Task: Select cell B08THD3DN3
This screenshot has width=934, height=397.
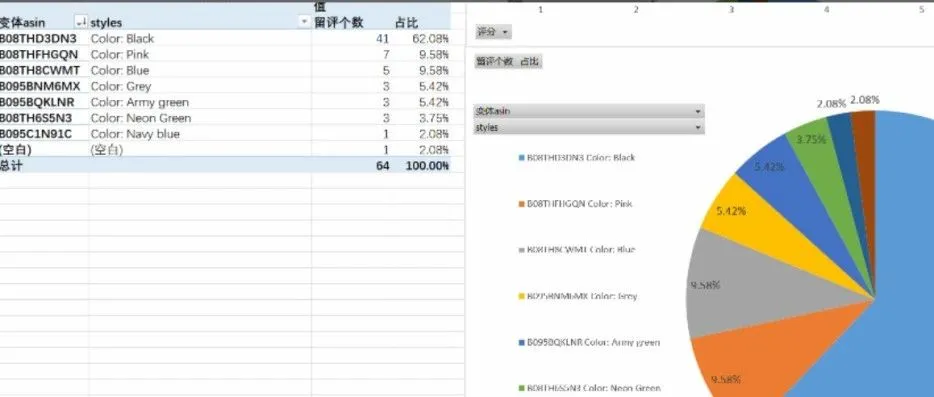Action: 38,39
